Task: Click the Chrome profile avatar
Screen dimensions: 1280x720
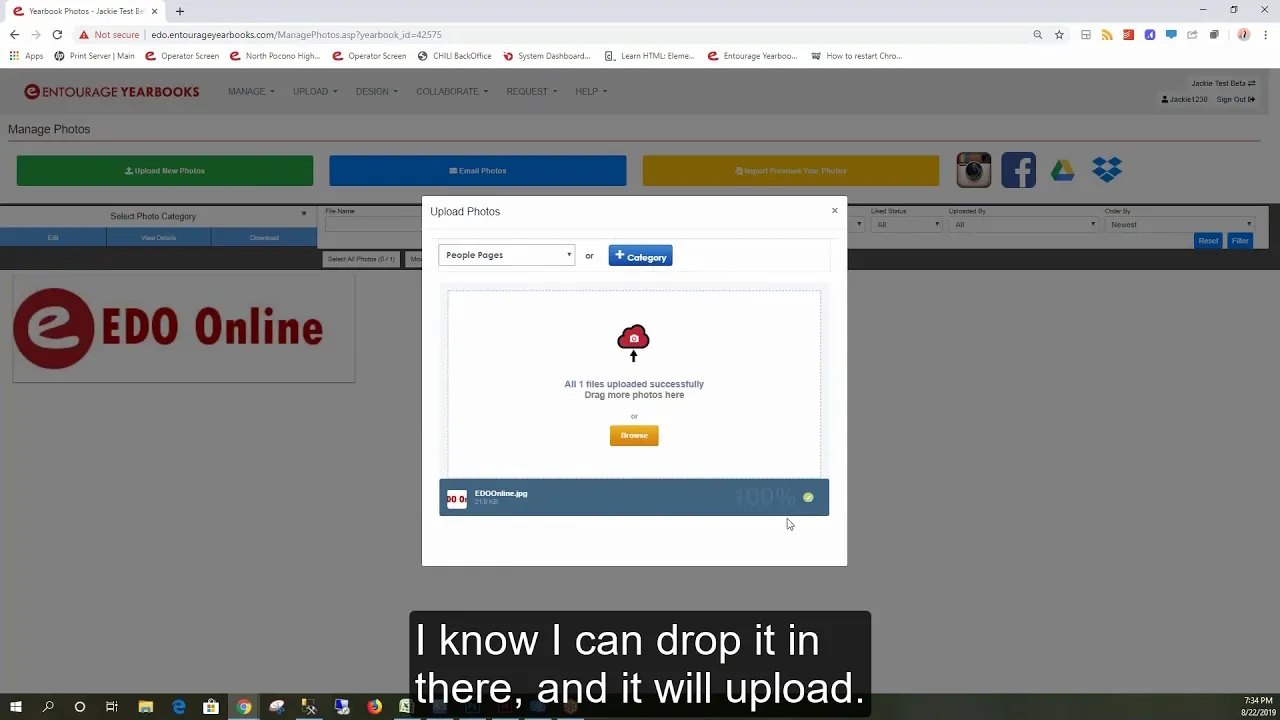Action: pos(1243,34)
